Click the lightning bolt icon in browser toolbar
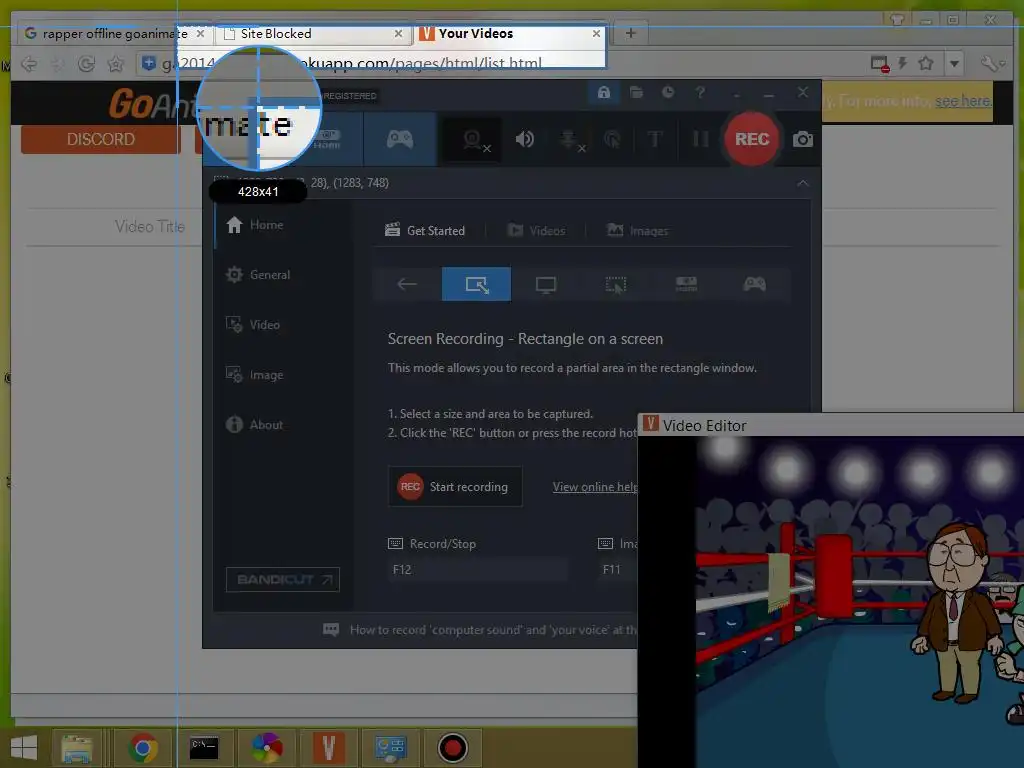This screenshot has height=768, width=1024. 903,63
